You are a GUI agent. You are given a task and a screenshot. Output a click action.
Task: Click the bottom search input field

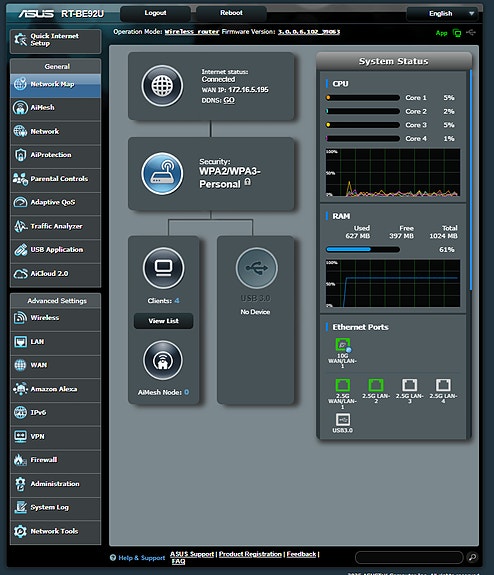pyautogui.click(x=409, y=557)
